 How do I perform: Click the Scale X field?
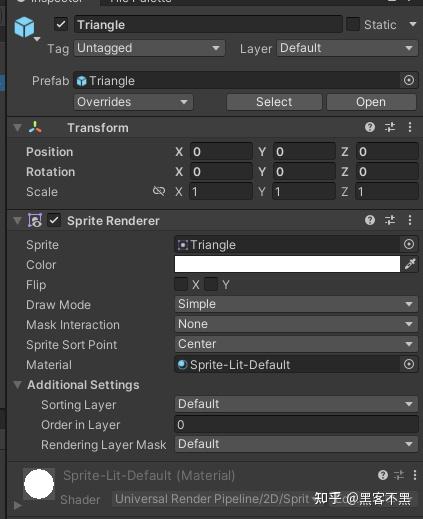[221, 192]
